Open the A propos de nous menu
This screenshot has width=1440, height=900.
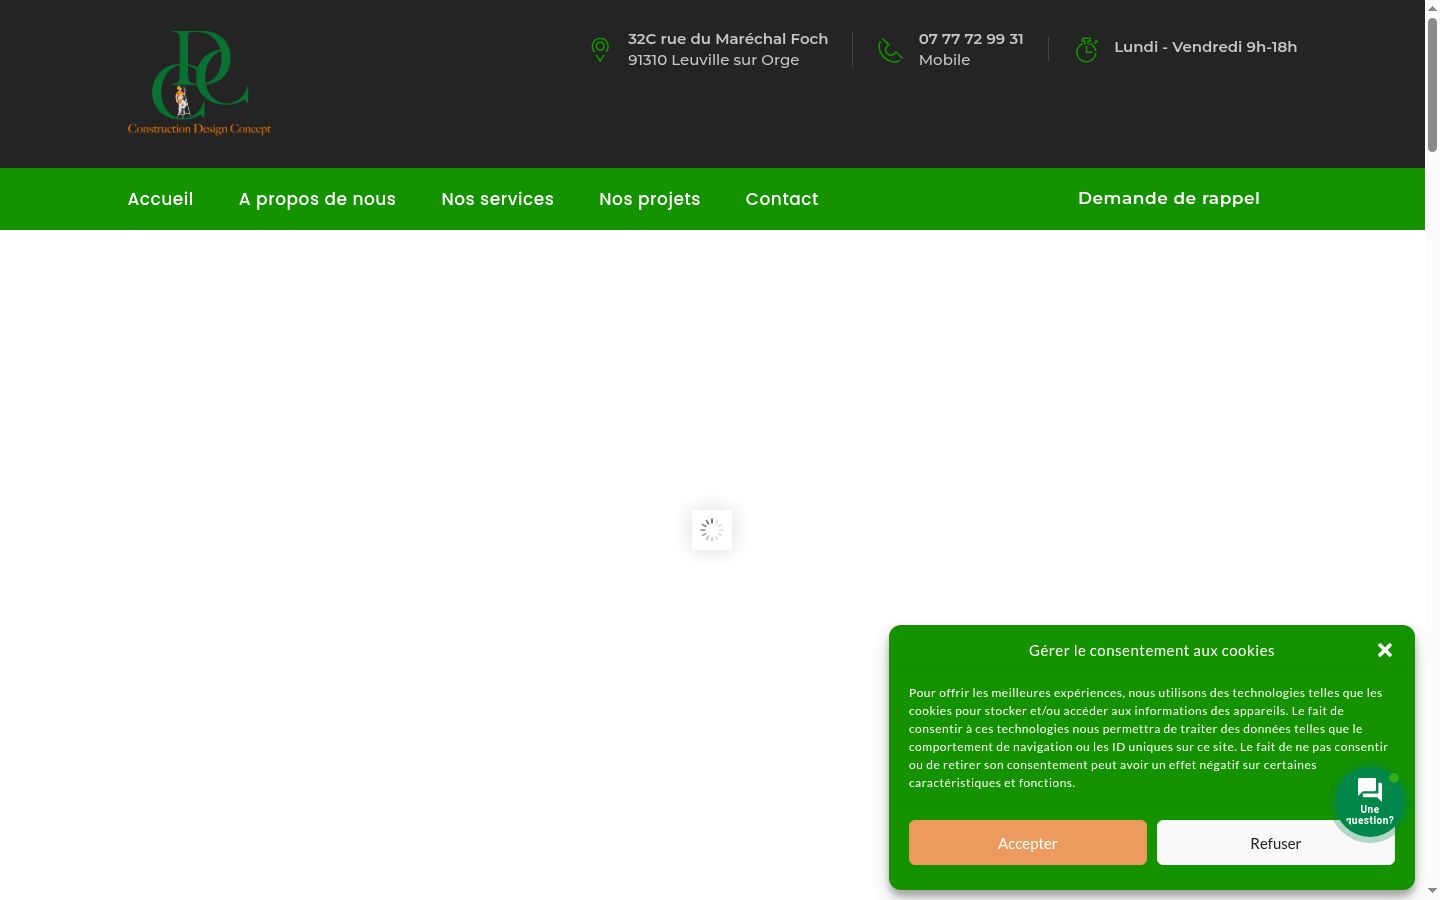[317, 199]
